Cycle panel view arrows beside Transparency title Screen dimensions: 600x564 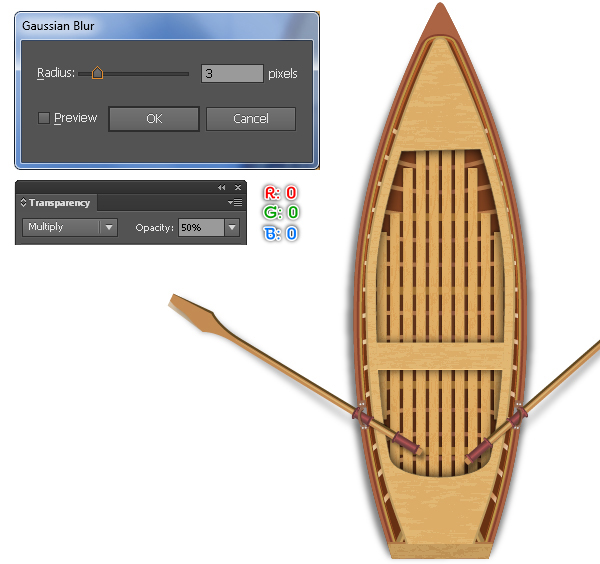(23, 202)
